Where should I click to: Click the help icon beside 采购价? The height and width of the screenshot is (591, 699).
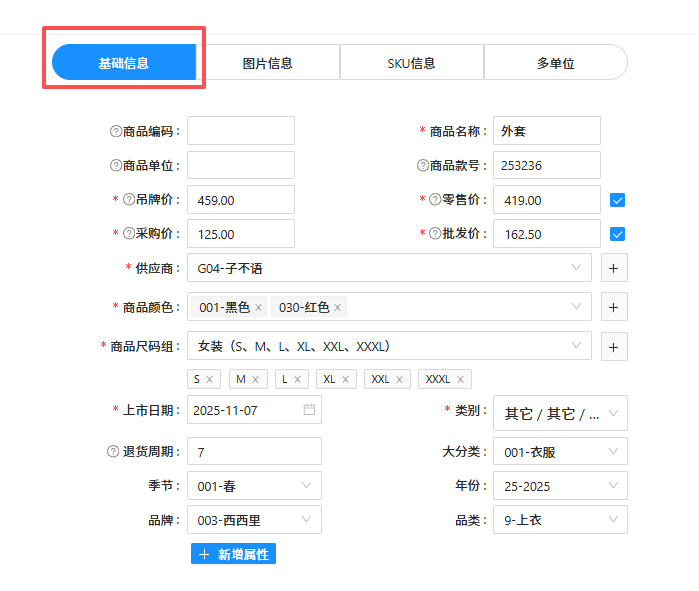tap(129, 233)
